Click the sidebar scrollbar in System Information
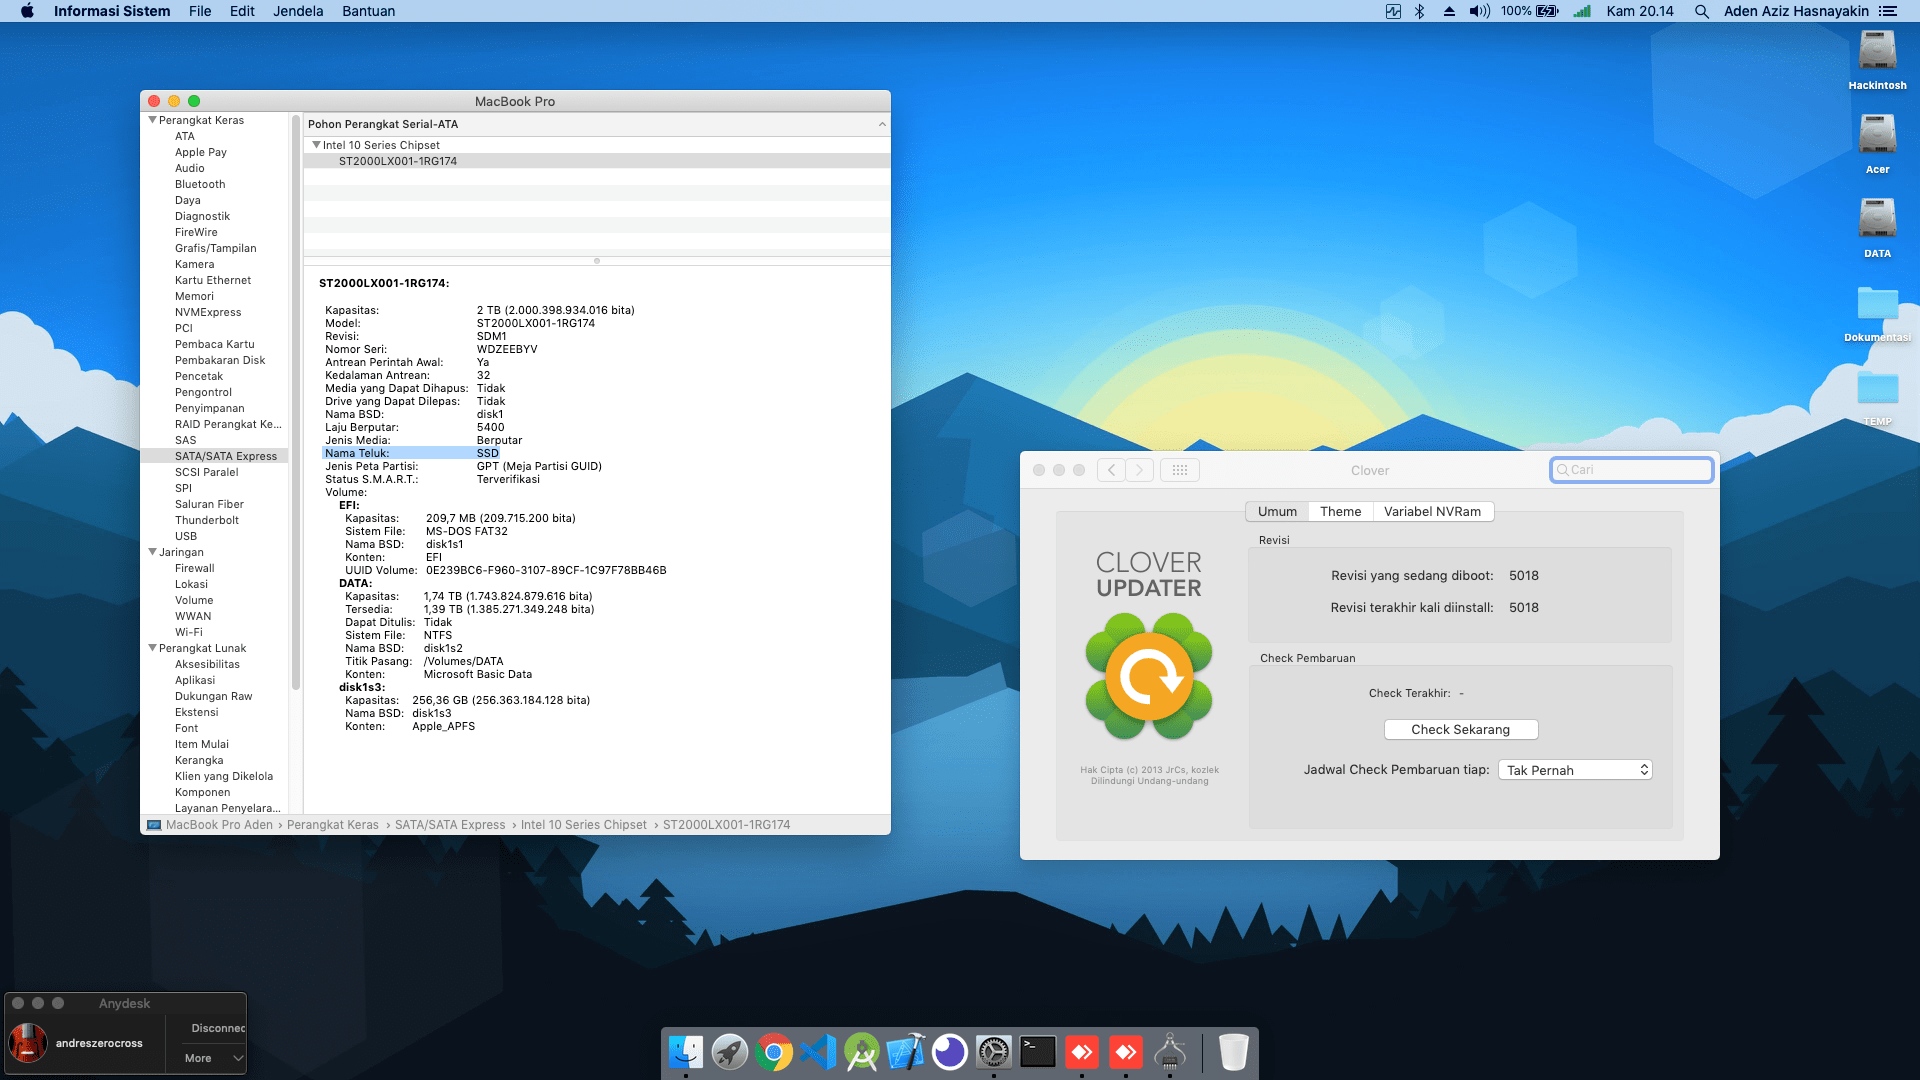Viewport: 1920px width, 1080px height. pyautogui.click(x=296, y=402)
